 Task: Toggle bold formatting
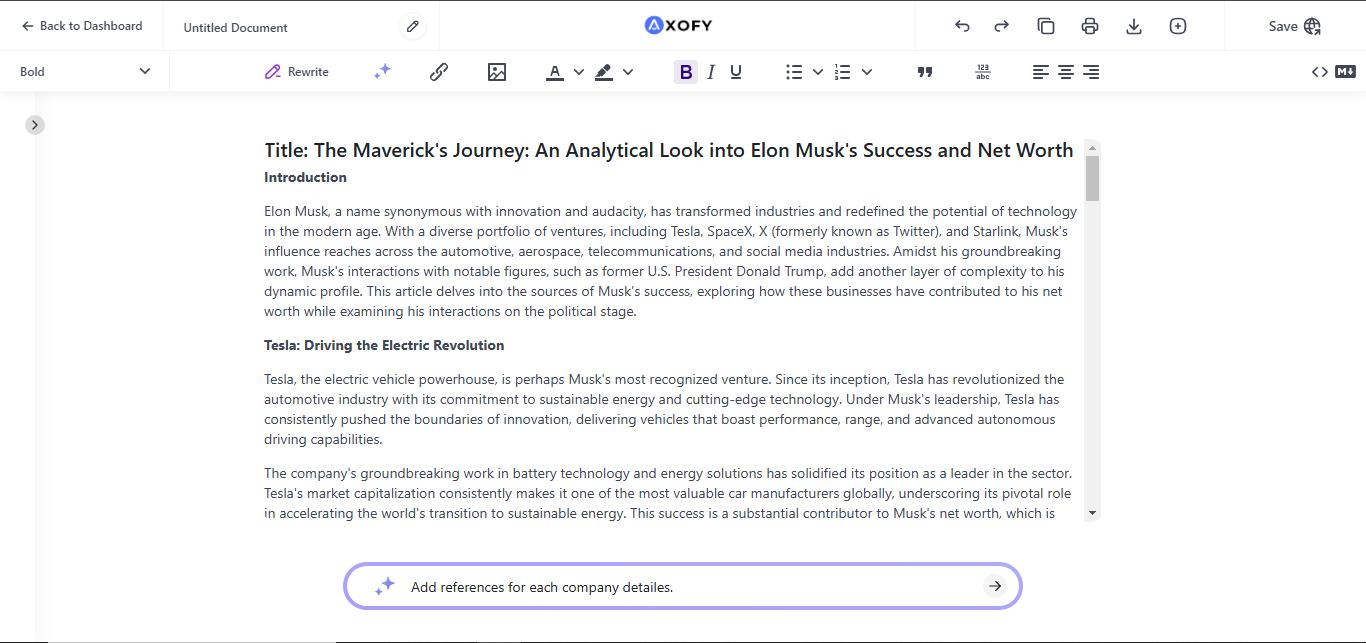(685, 72)
